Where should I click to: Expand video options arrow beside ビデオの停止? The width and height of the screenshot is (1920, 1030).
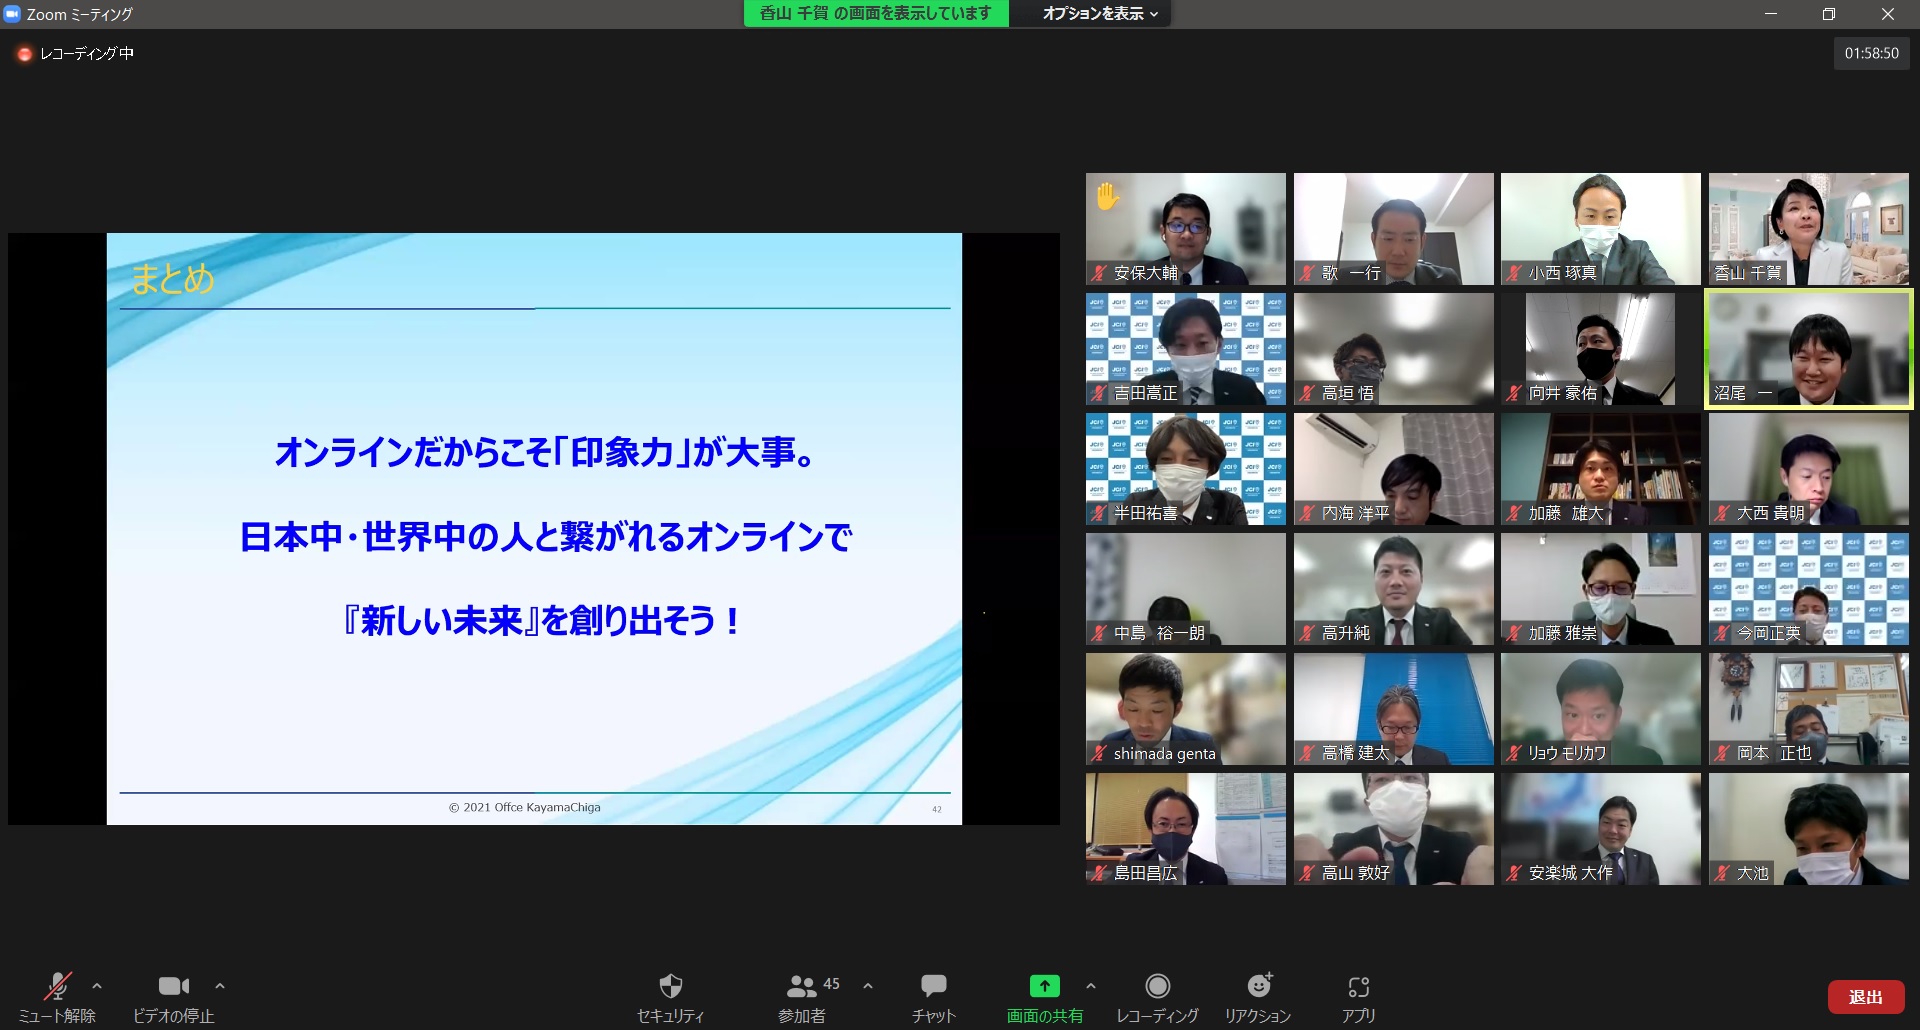220,986
